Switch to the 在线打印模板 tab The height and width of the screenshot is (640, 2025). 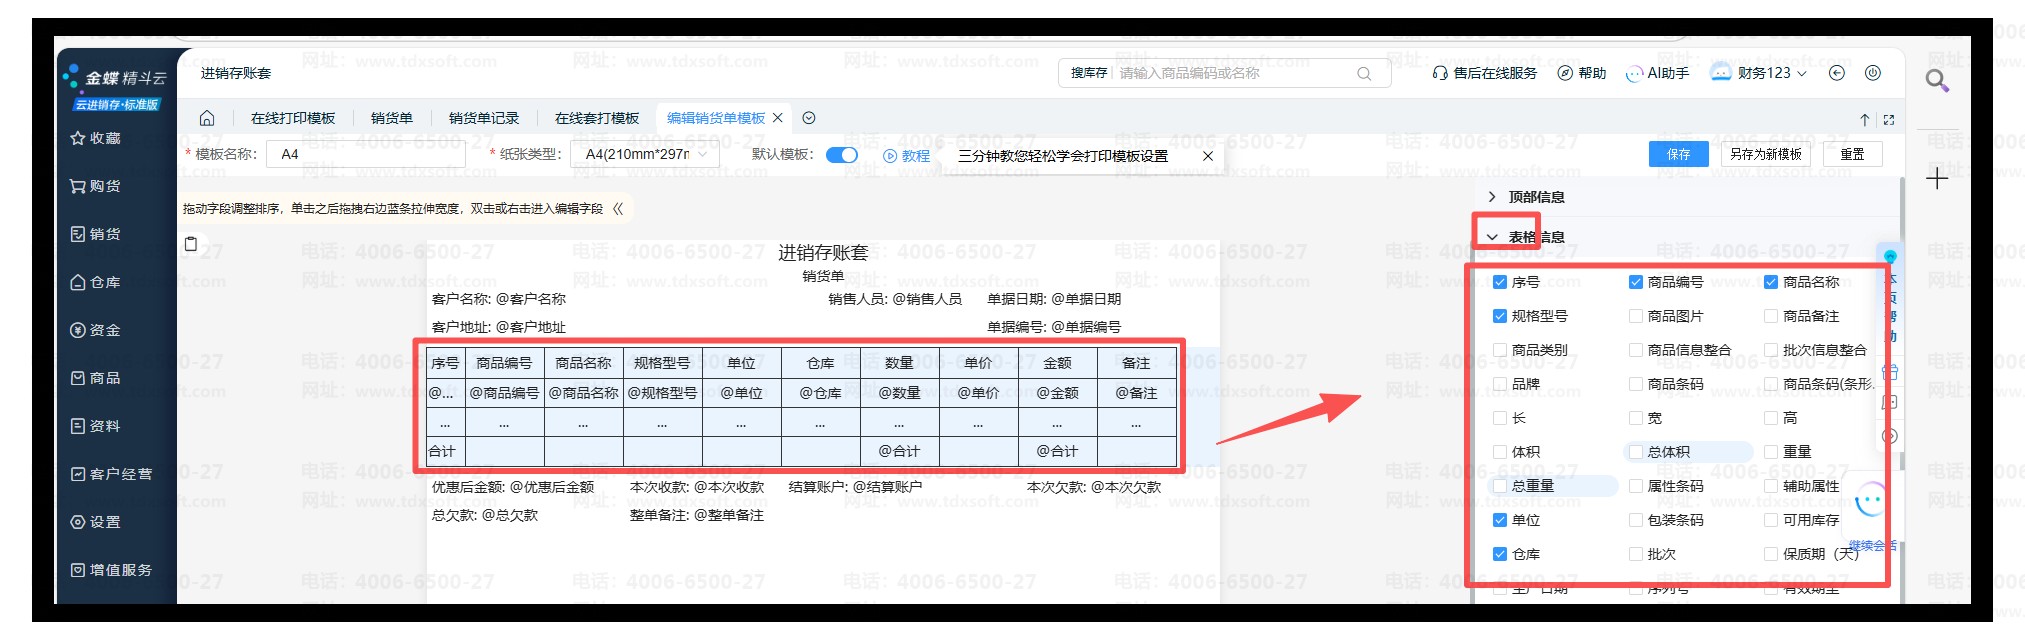coord(293,118)
